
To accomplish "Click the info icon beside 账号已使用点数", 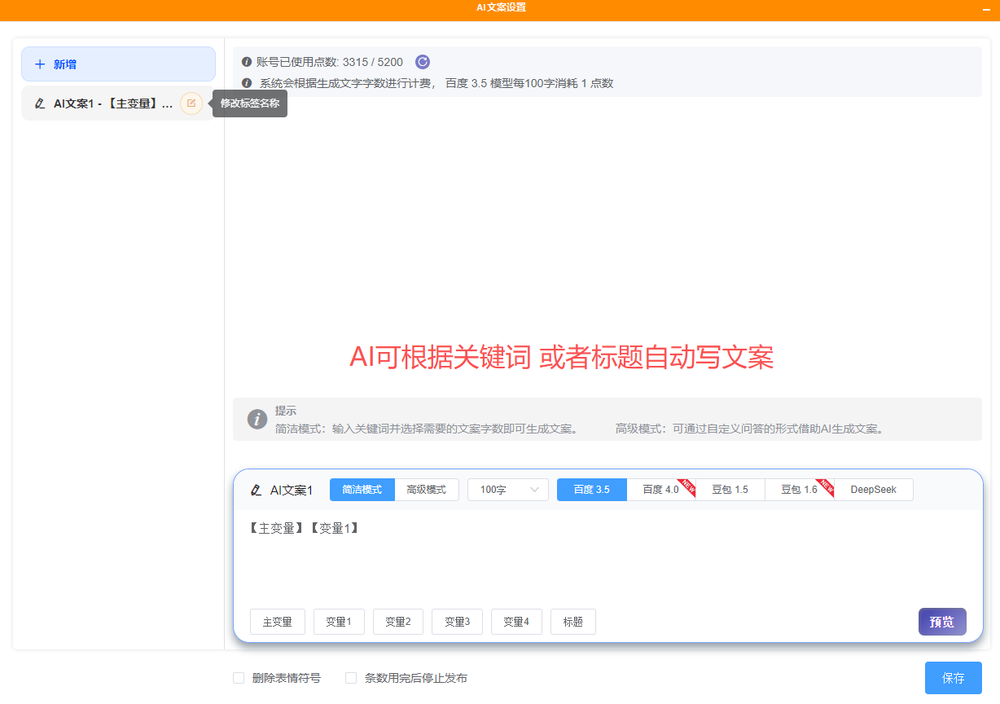I will click(246, 61).
